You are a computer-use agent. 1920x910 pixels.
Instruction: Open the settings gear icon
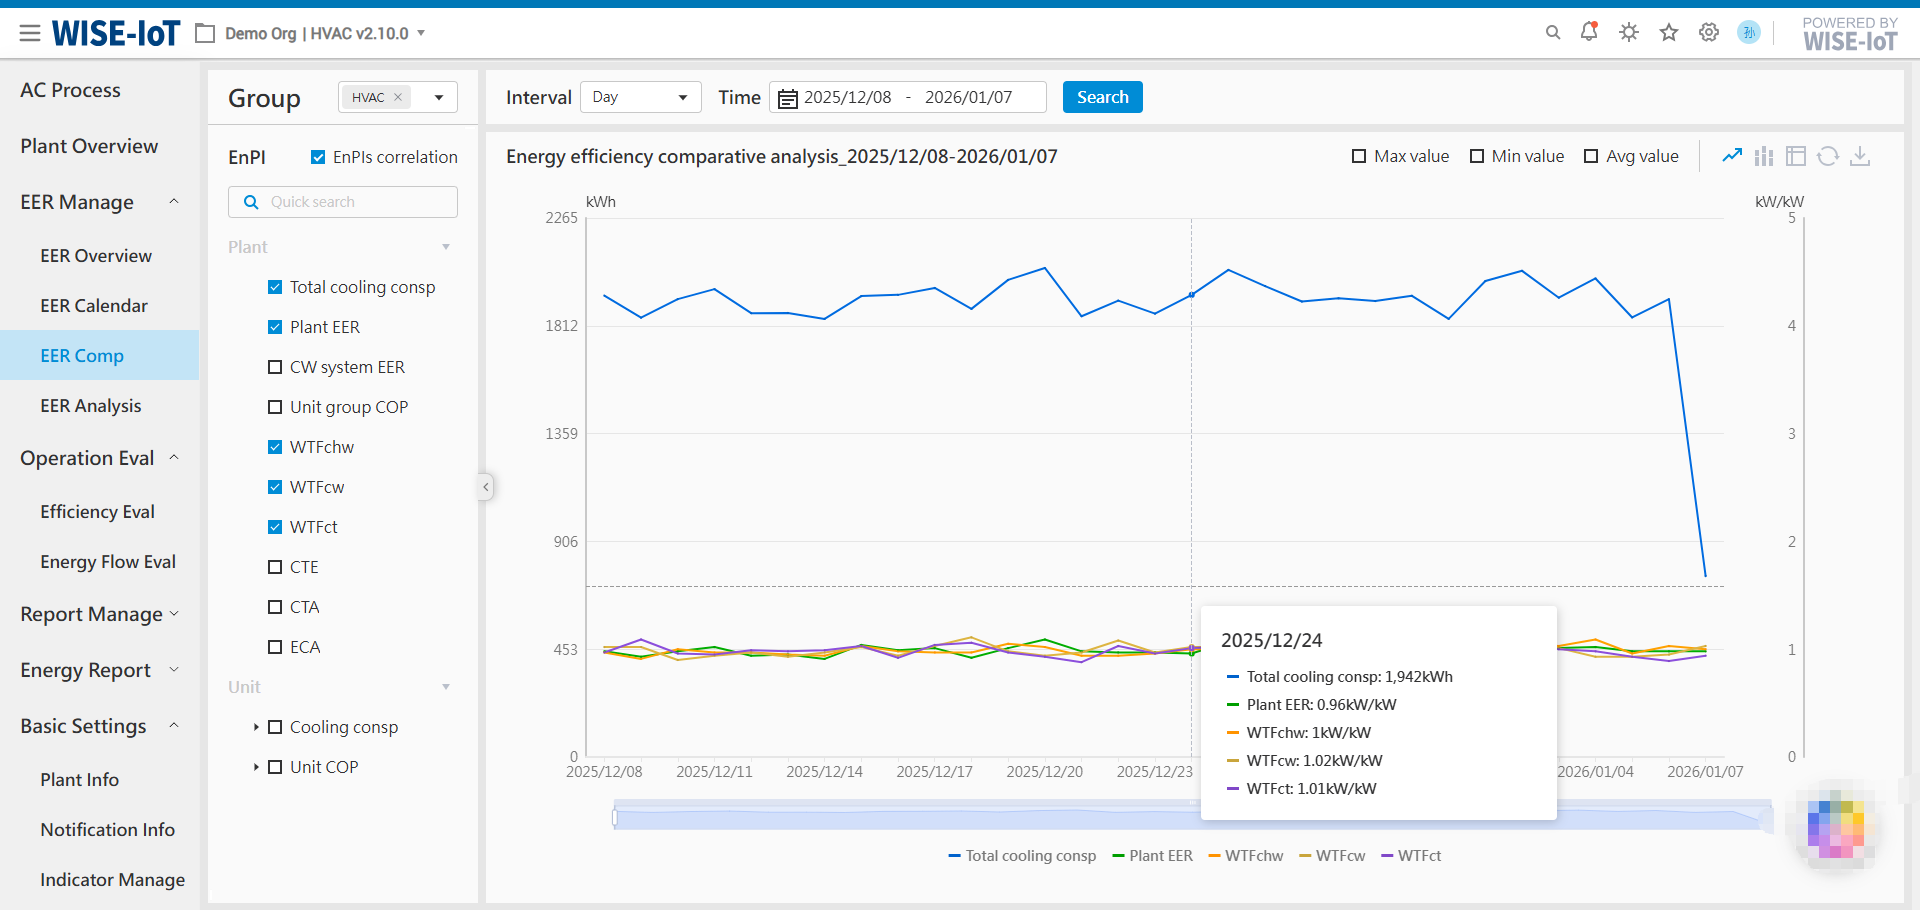pos(1709,32)
